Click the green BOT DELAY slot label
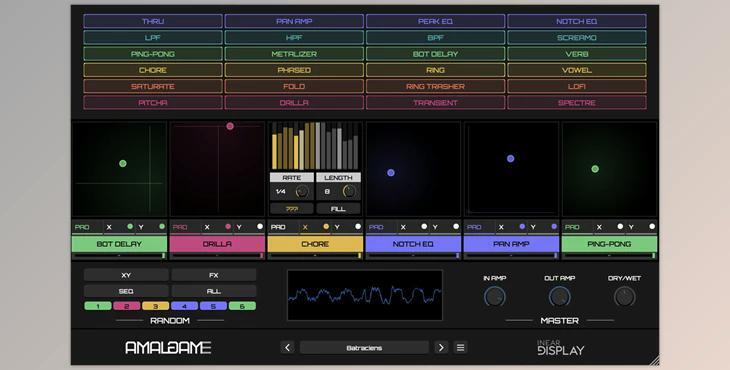Screen dimensions: 730x370 pos(119,244)
